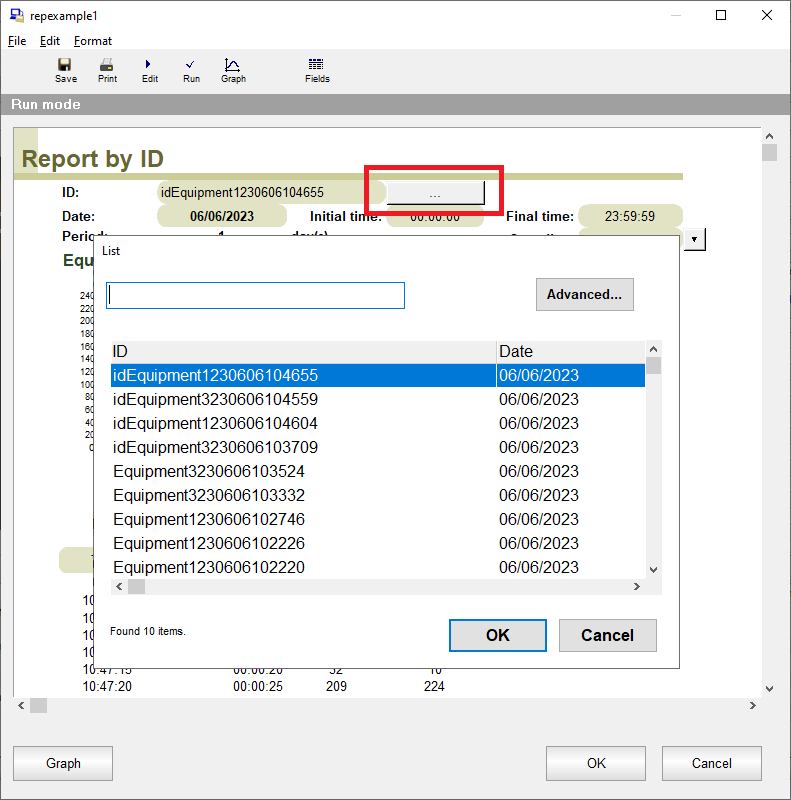Click the Run toolbar icon
The image size is (791, 800).
point(191,70)
